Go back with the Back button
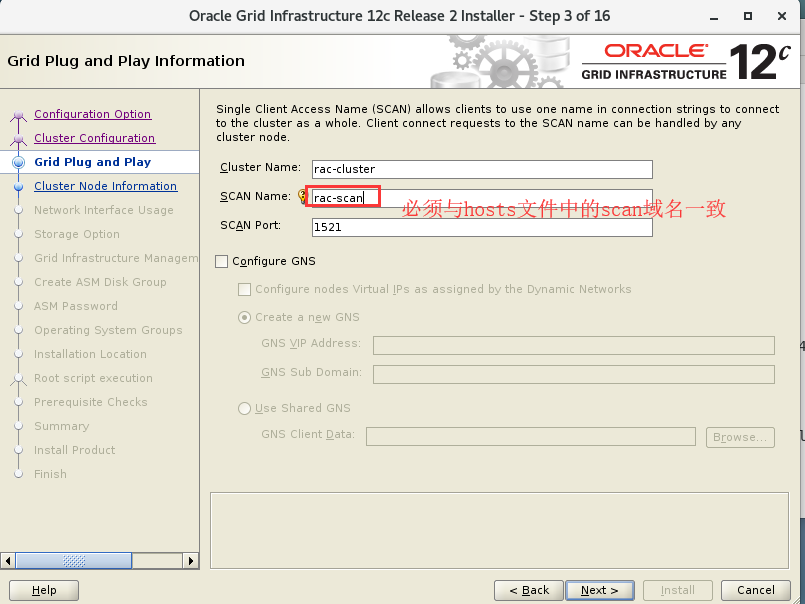Viewport: 805px width, 604px height. tap(529, 590)
